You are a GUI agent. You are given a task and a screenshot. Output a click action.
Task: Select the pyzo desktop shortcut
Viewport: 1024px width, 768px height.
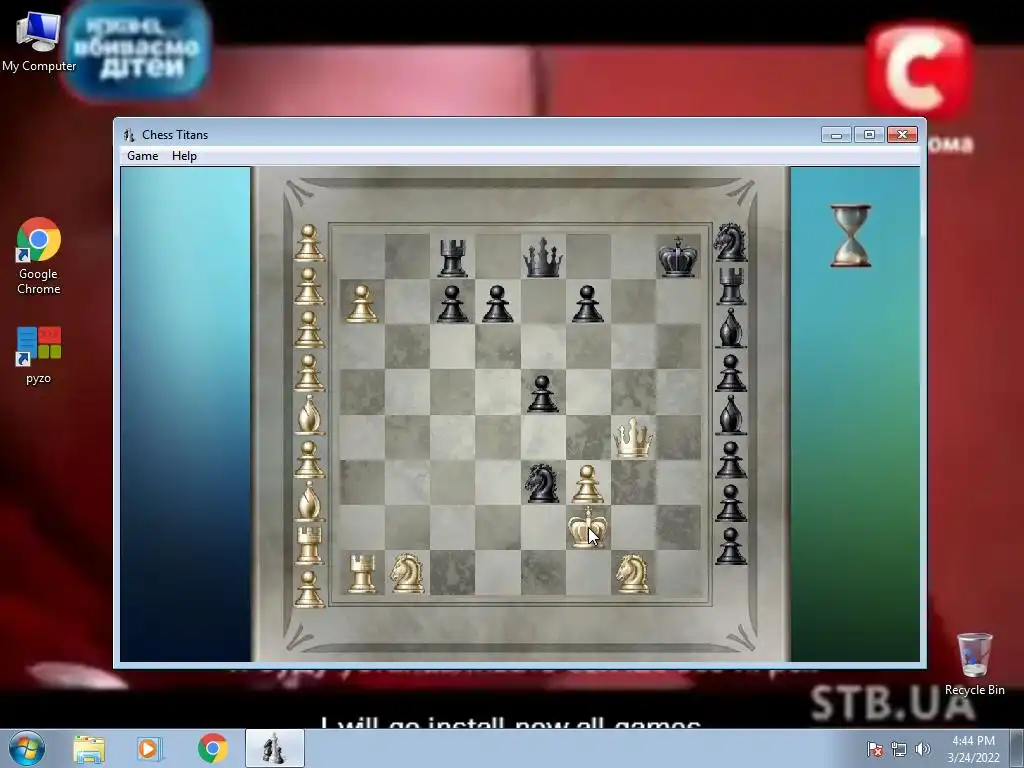click(39, 355)
